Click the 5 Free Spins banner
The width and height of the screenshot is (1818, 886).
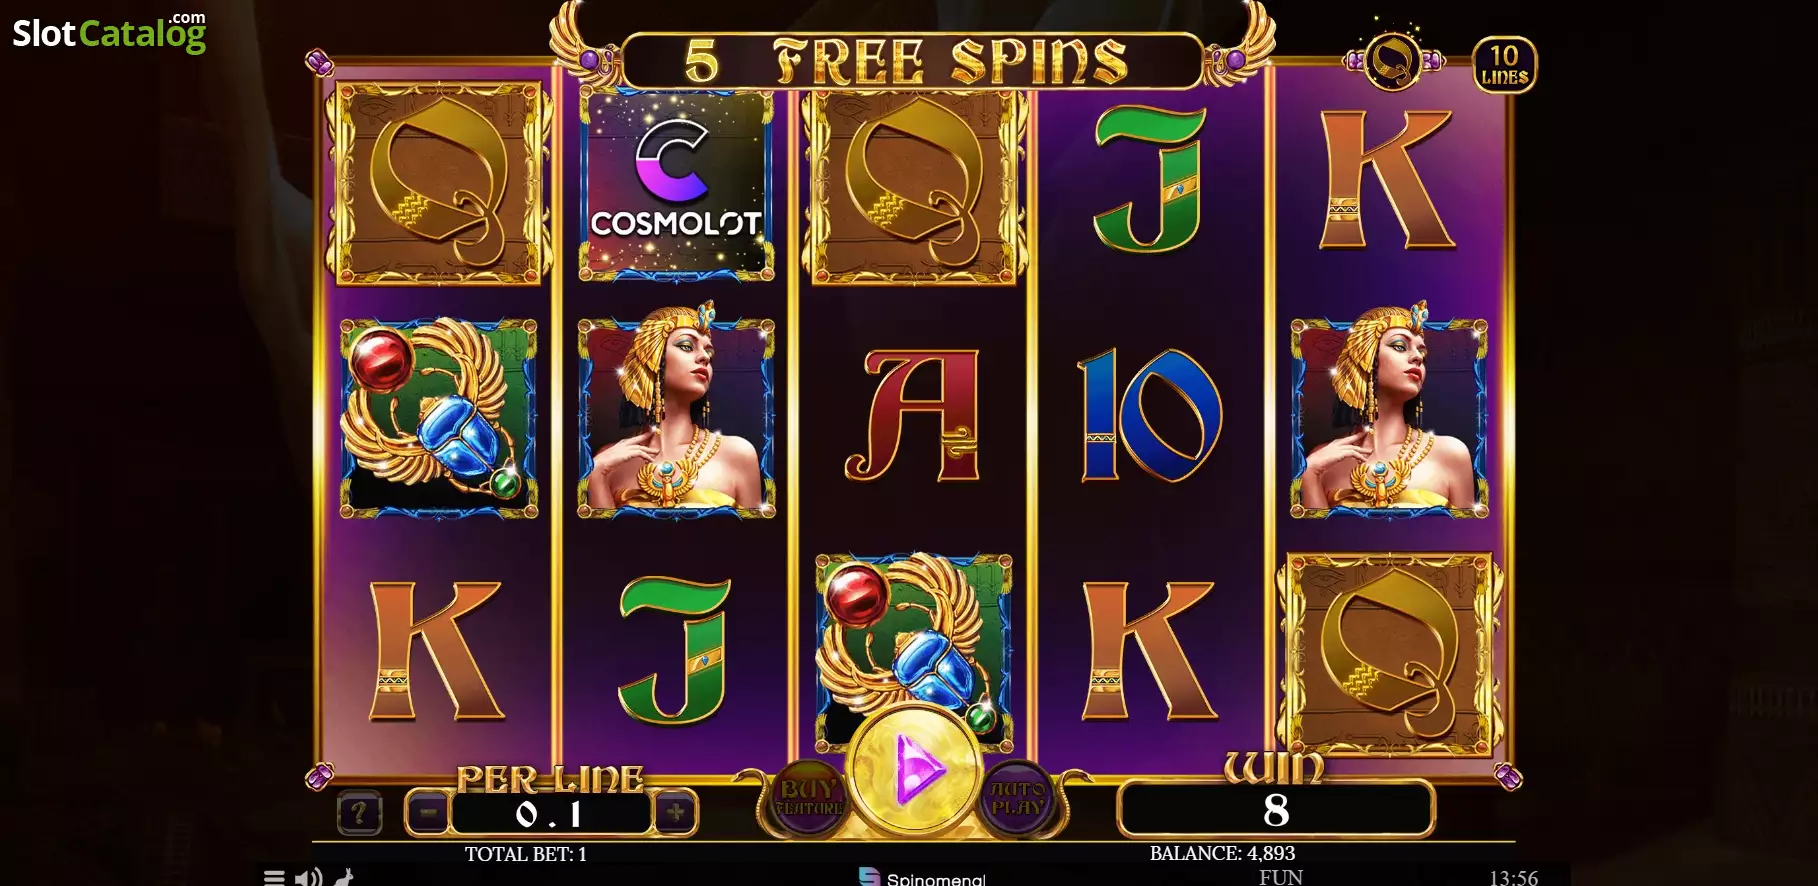tap(912, 61)
